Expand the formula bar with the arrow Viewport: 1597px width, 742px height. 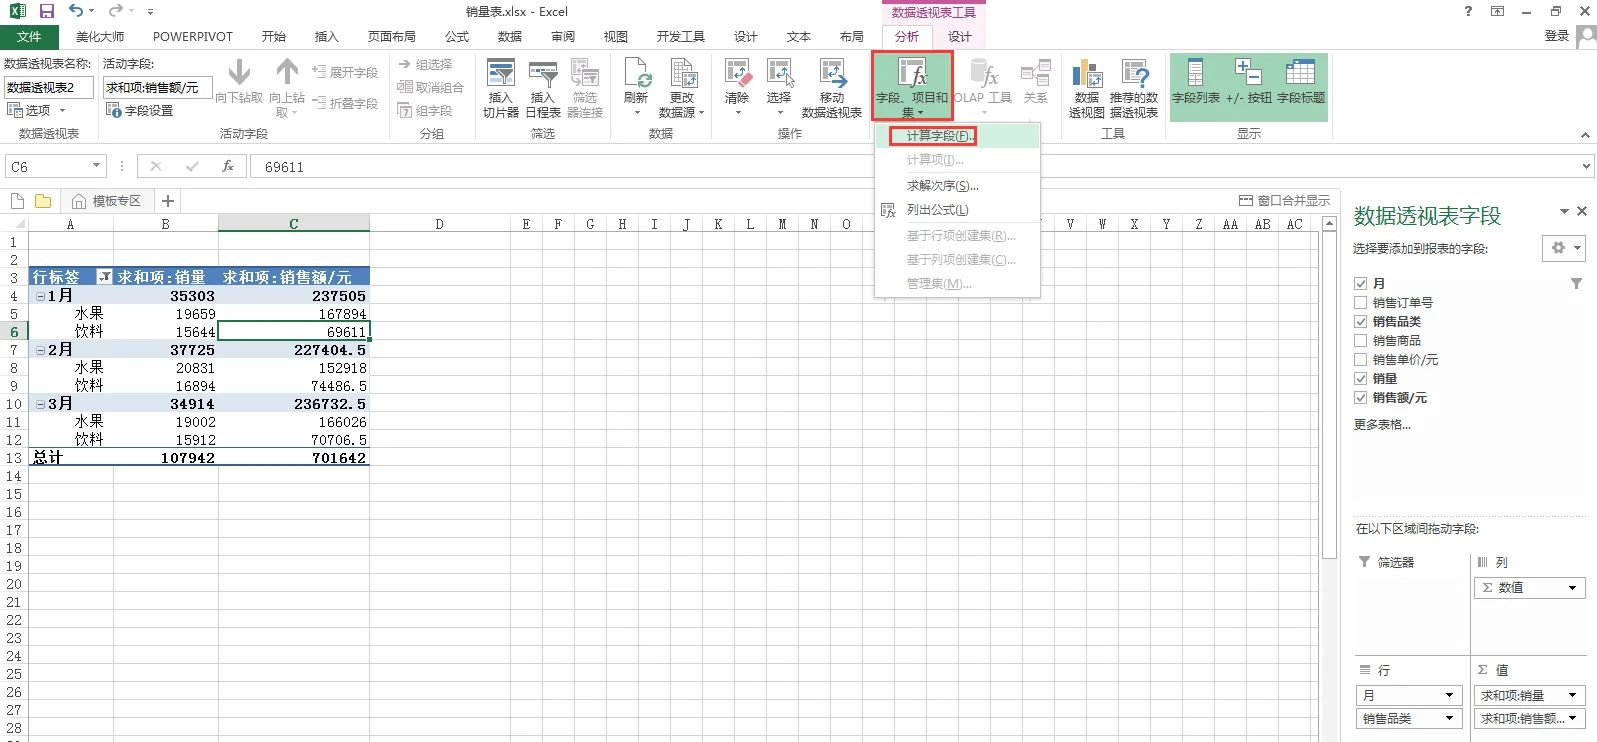point(1587,166)
